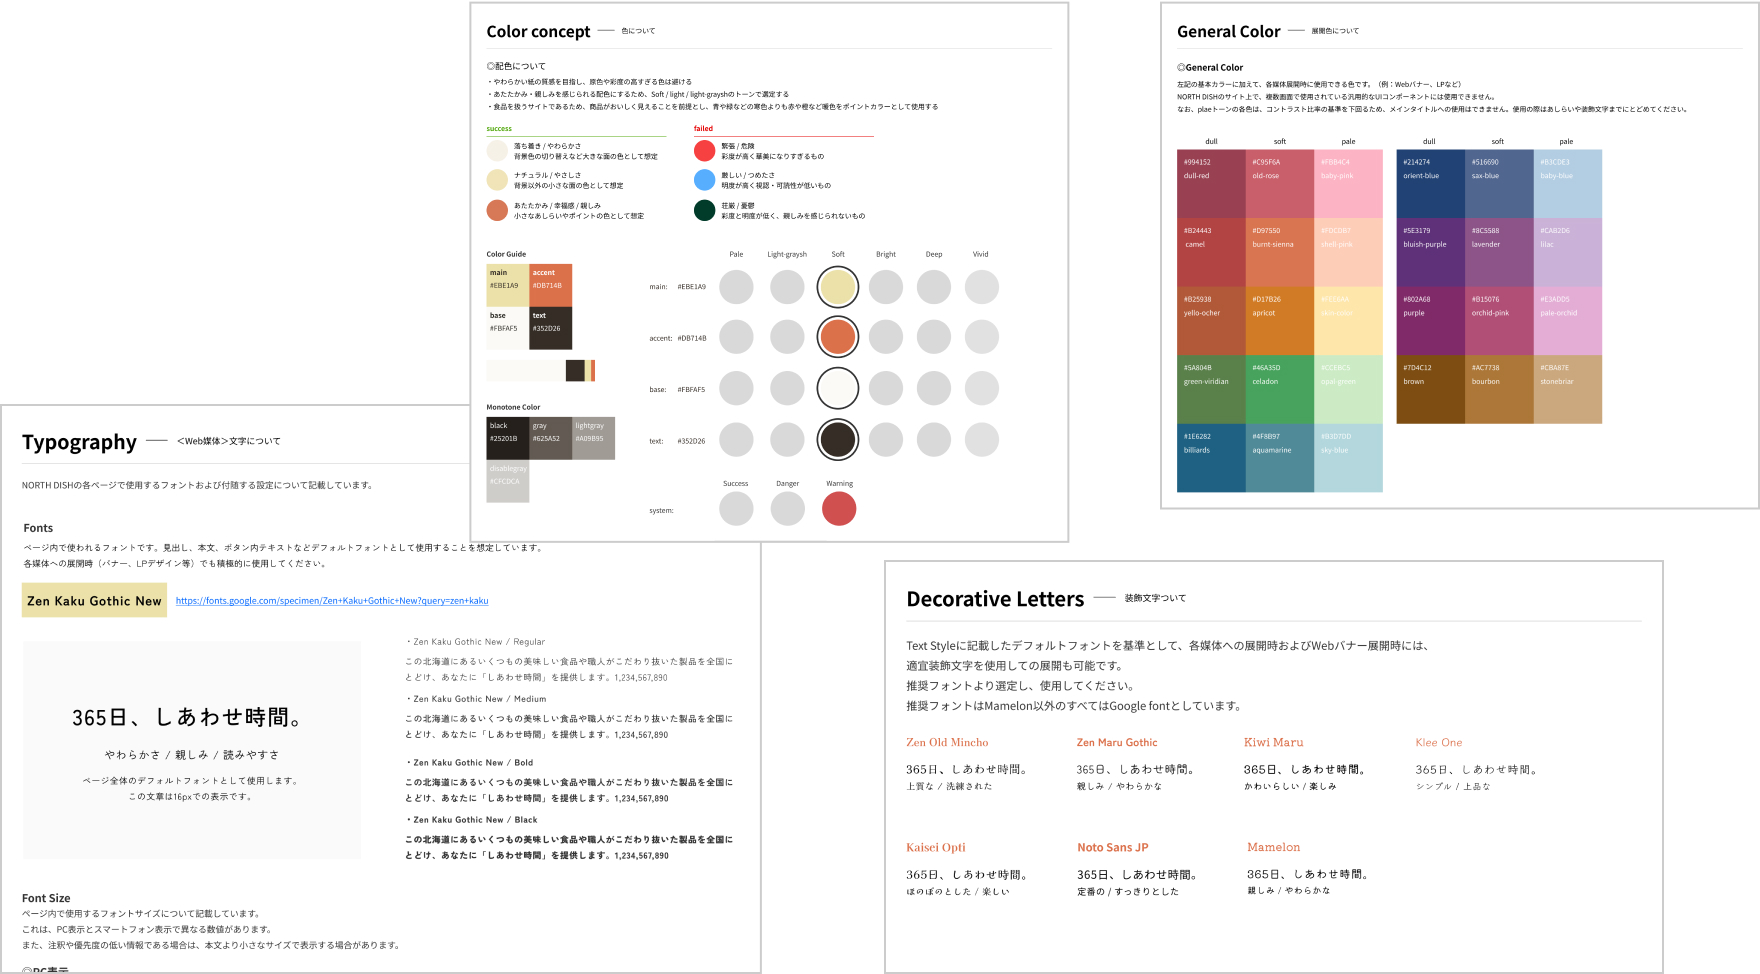Select the bluish-purple #5E3179 swatch

coord(1430,253)
